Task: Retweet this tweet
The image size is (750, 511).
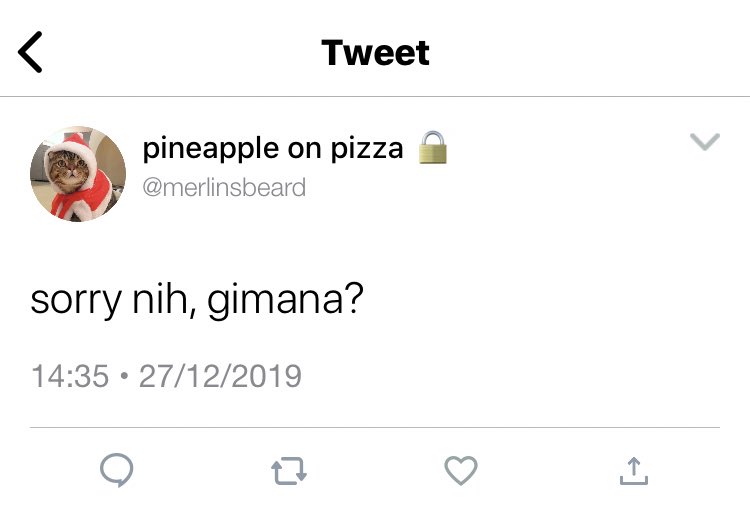Action: 289,470
